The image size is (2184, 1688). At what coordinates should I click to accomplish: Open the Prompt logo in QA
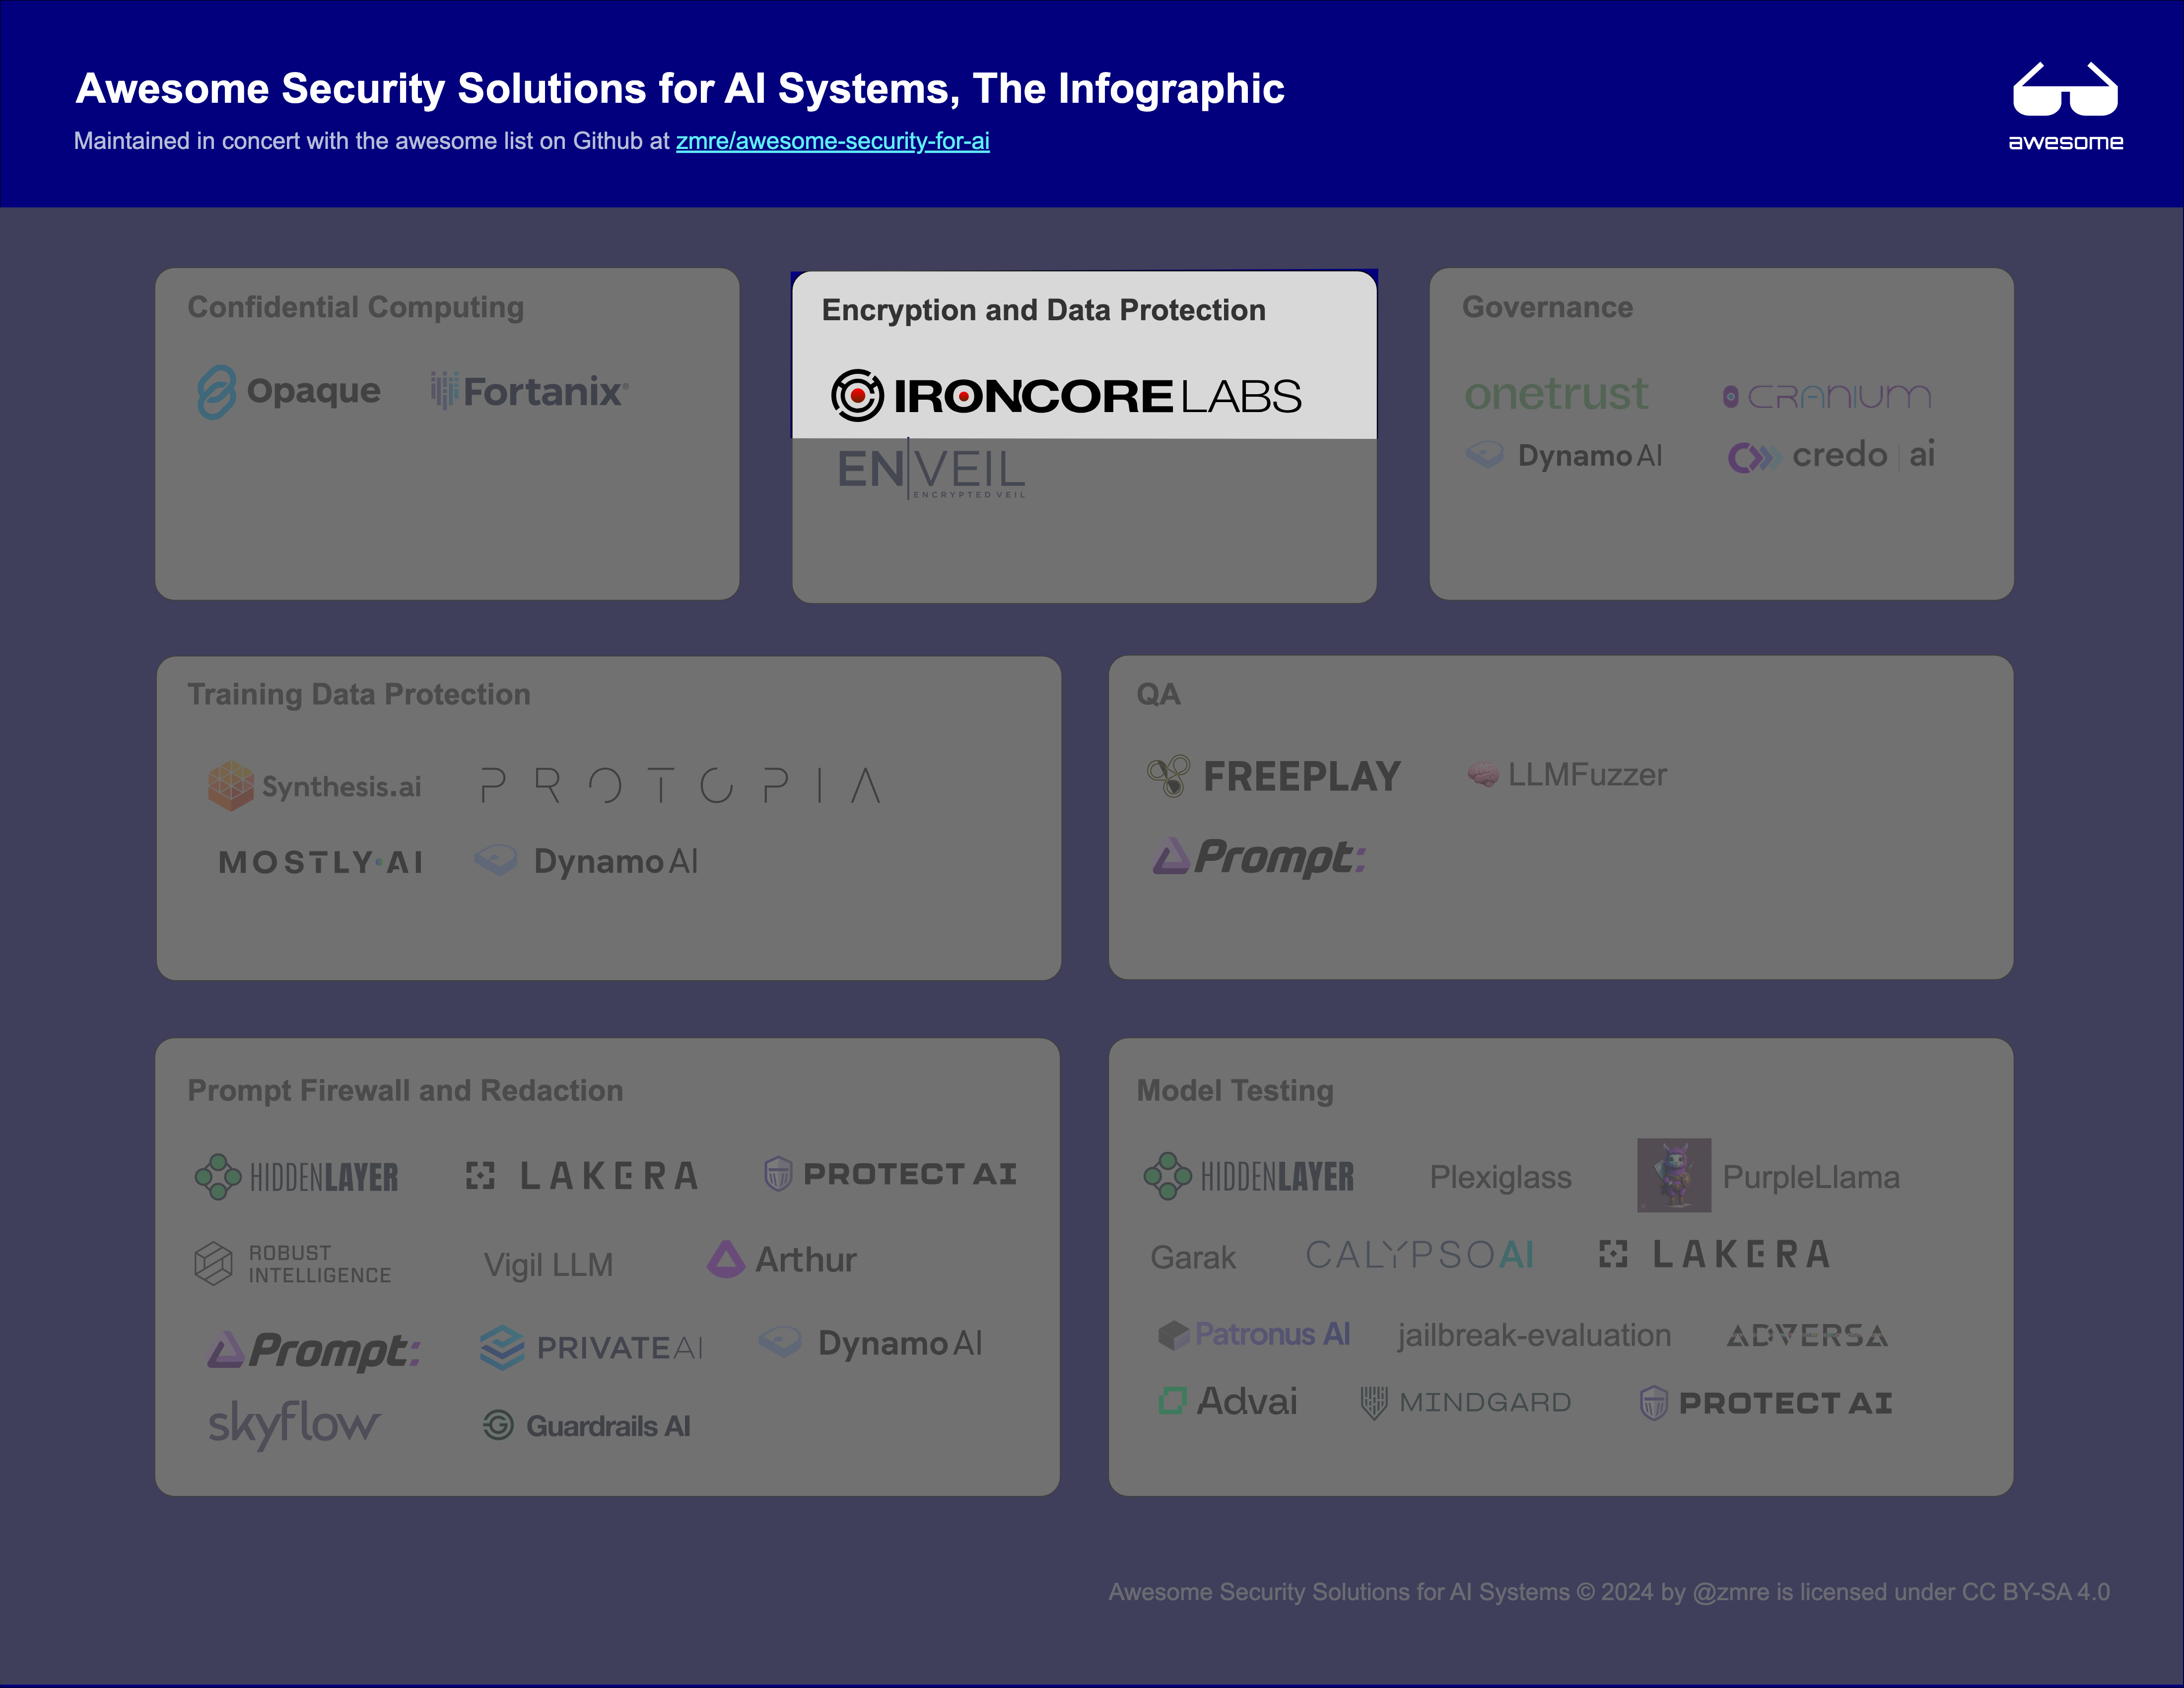point(1259,857)
